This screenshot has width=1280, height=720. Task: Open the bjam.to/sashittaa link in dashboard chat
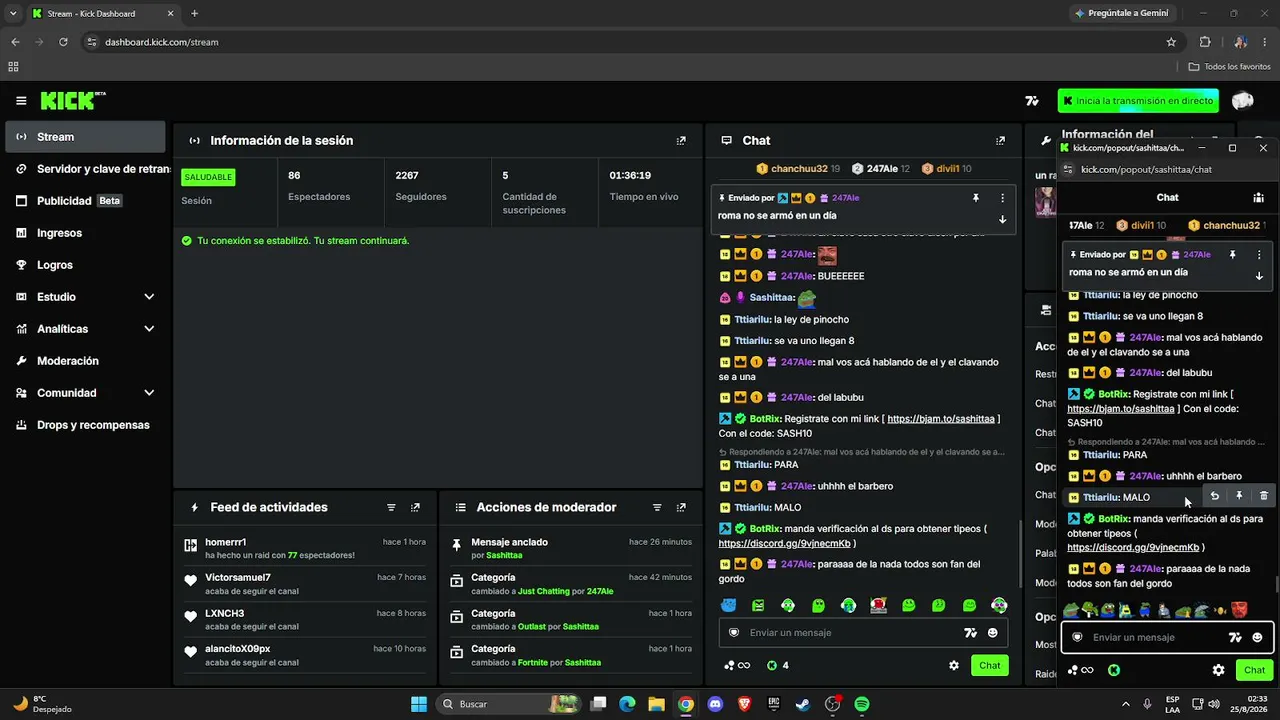941,419
